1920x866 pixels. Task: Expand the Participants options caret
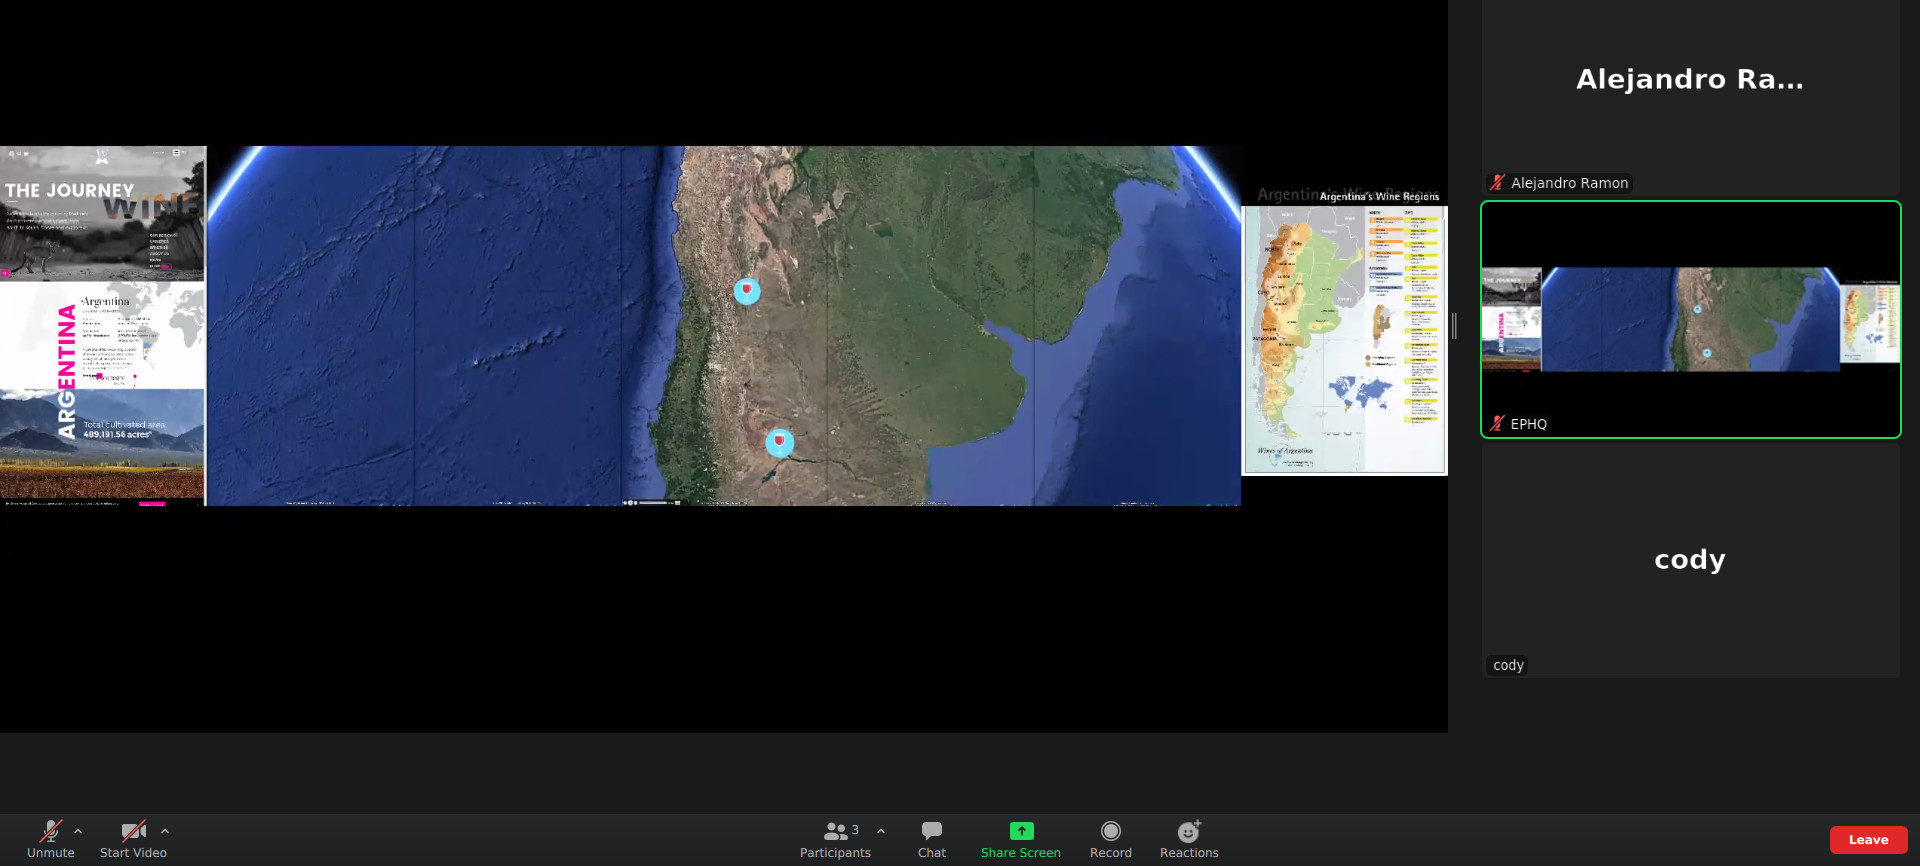point(881,831)
